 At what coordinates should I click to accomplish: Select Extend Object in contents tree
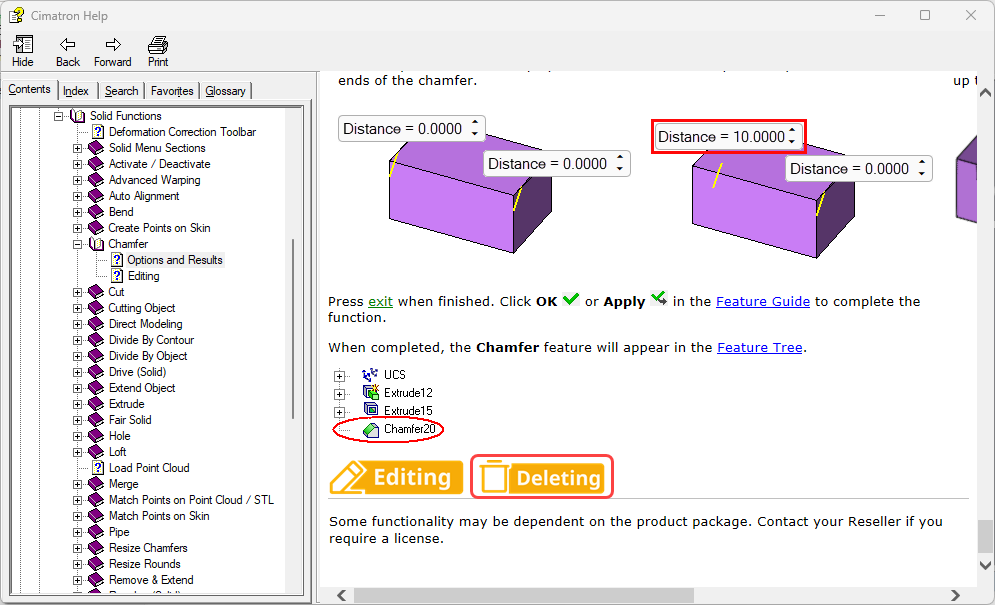point(142,388)
